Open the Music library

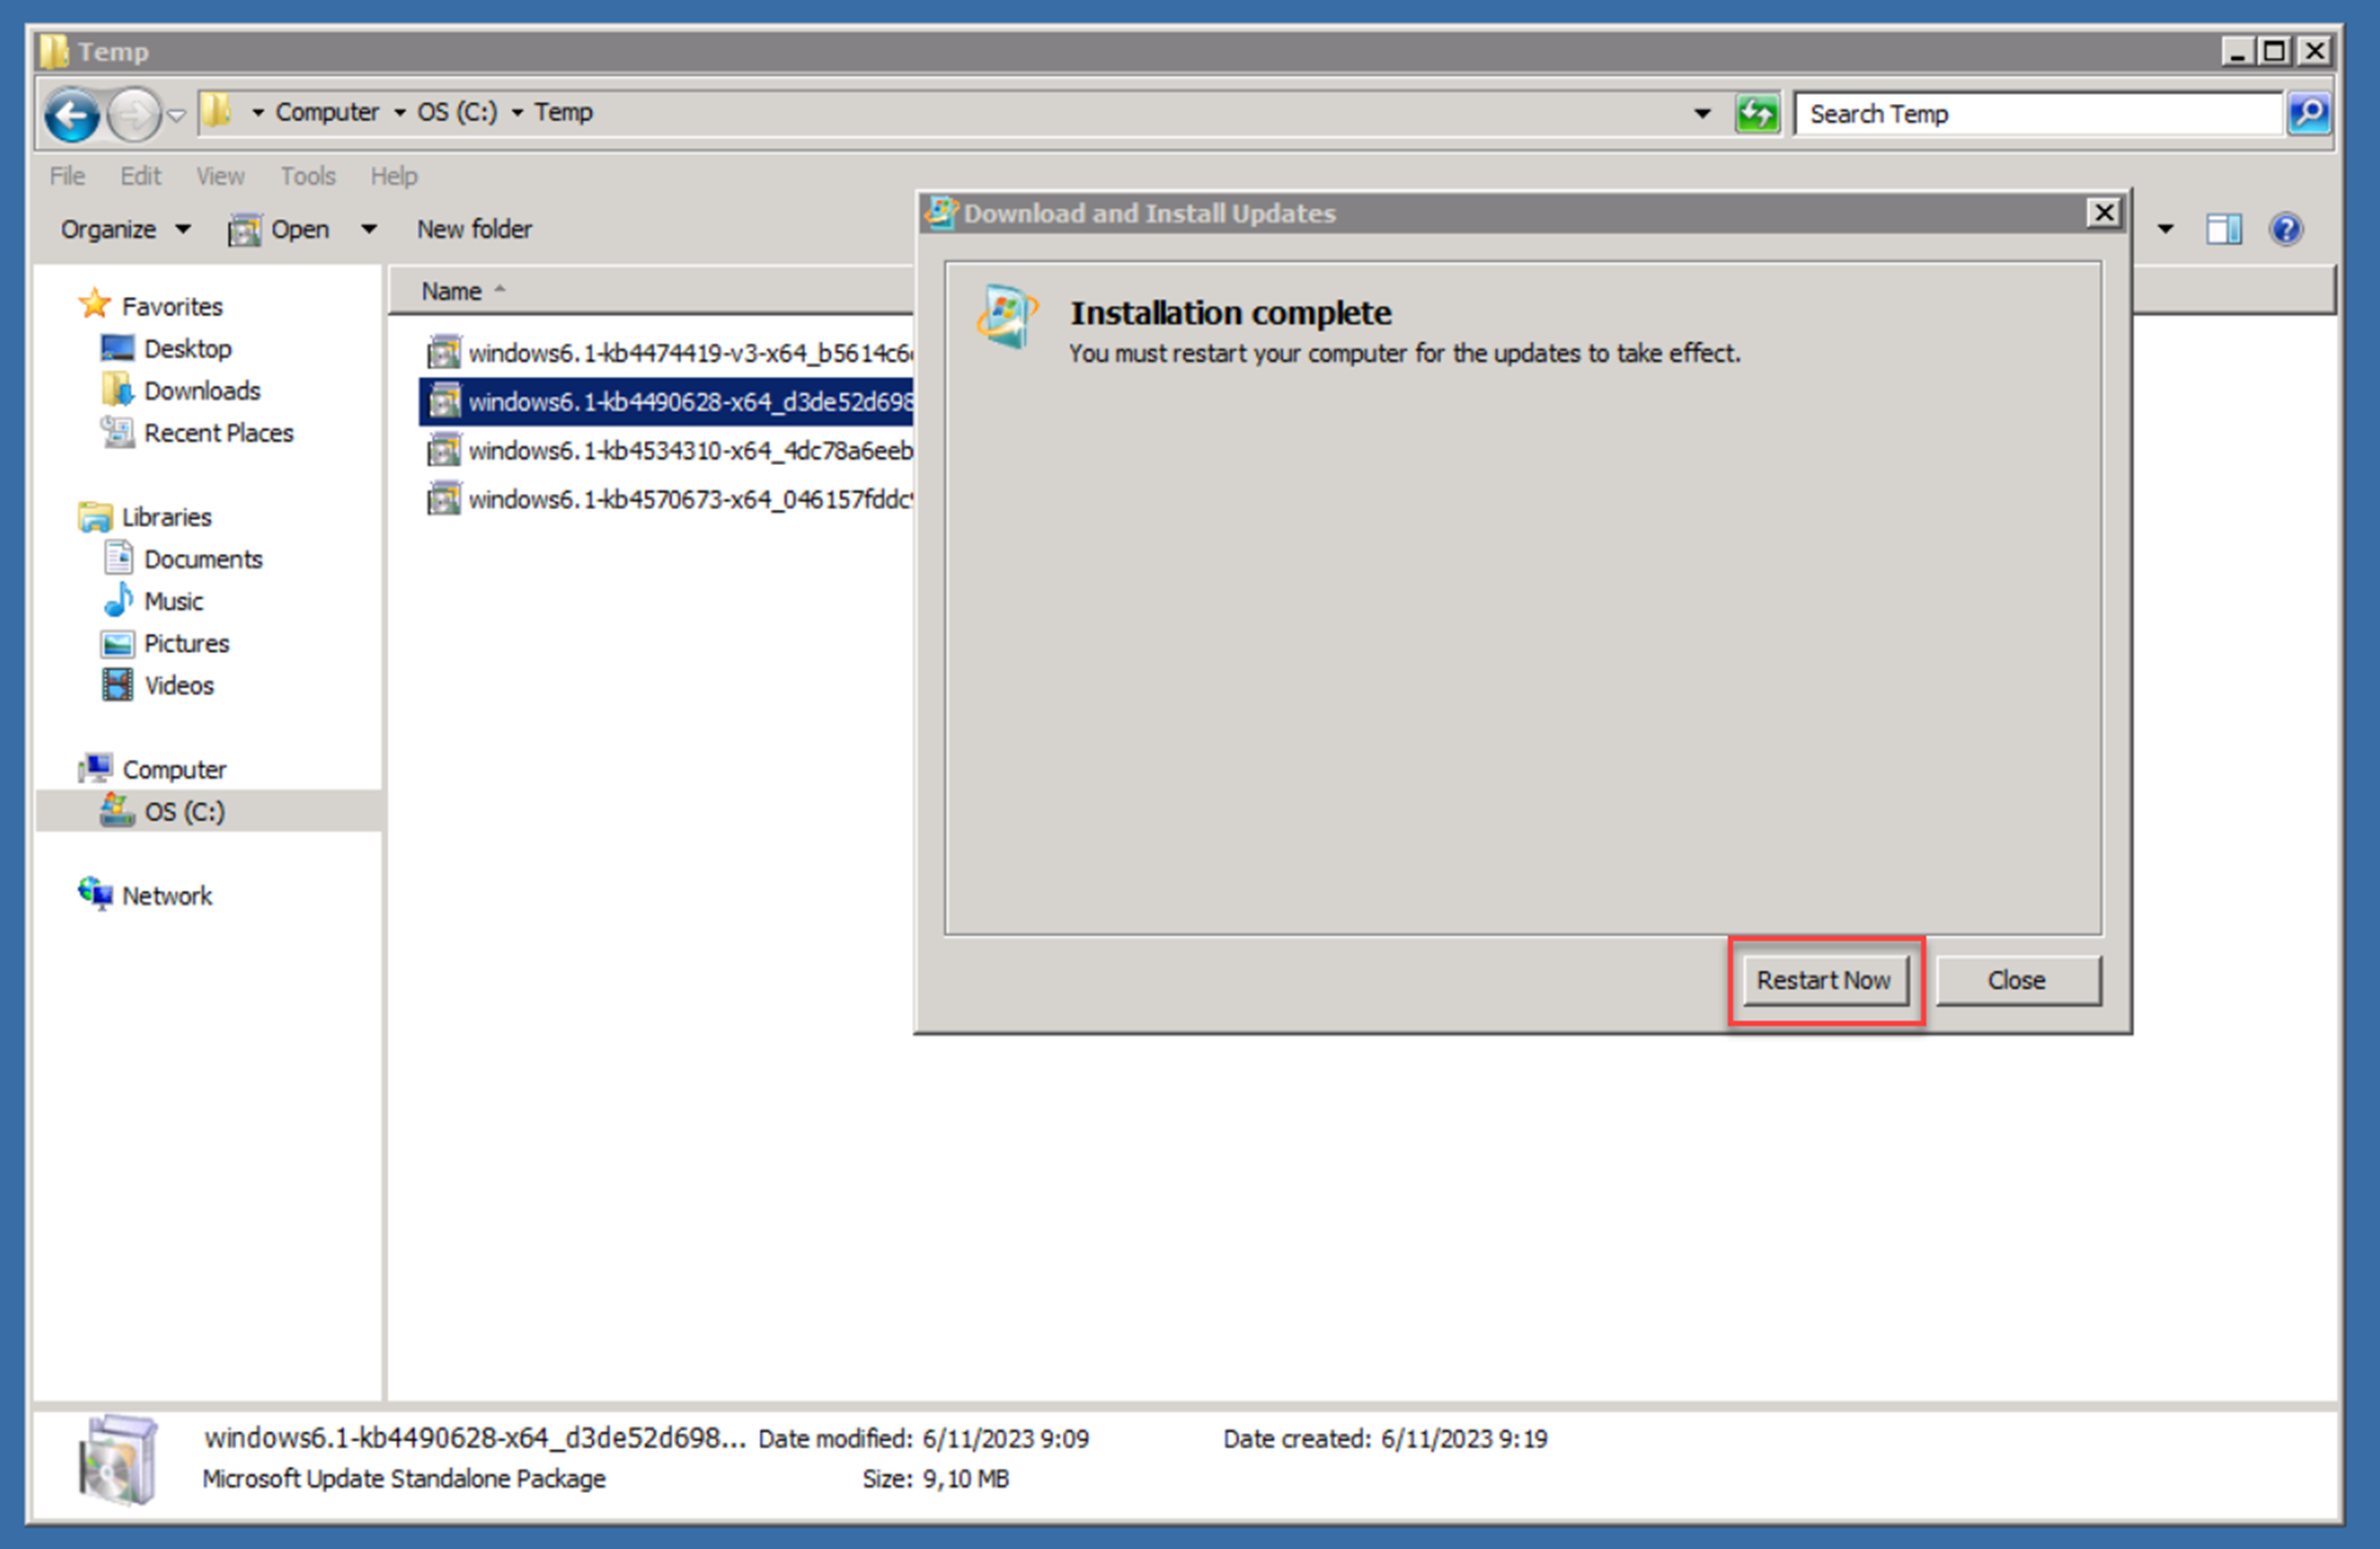pos(174,601)
